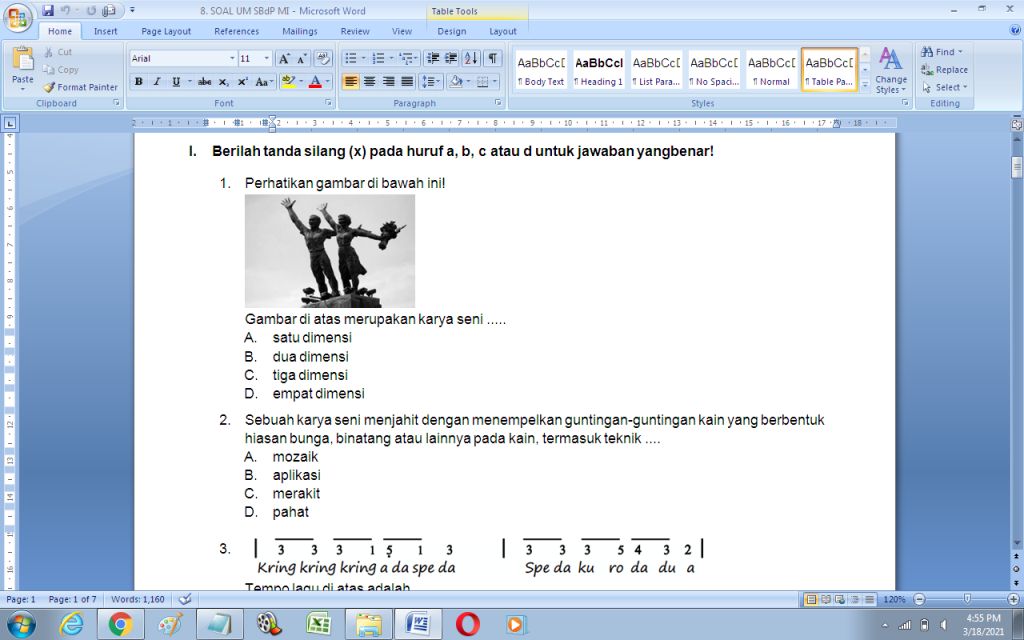Screen dimensions: 1024x640
Task: Open Paragraph dialog launcher
Action: (498, 103)
